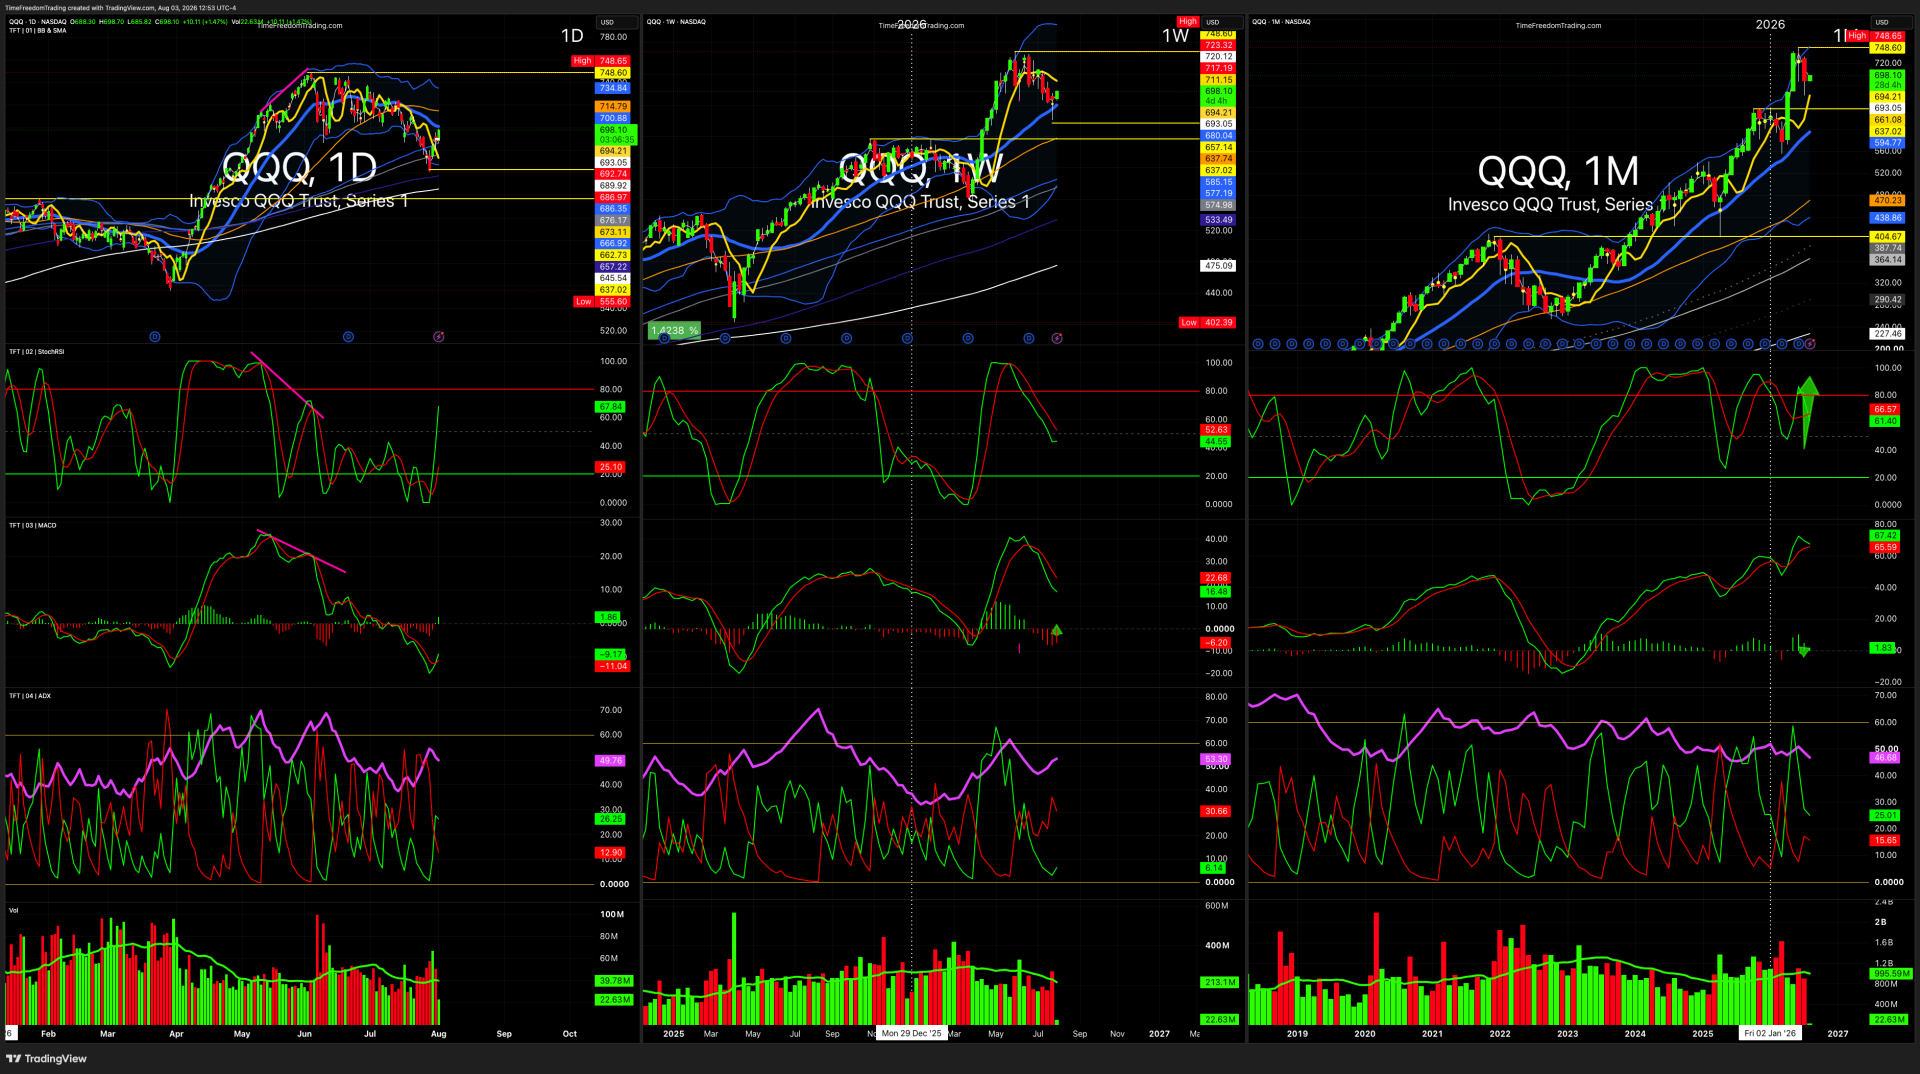Click the TradingView logo

coord(47,1058)
